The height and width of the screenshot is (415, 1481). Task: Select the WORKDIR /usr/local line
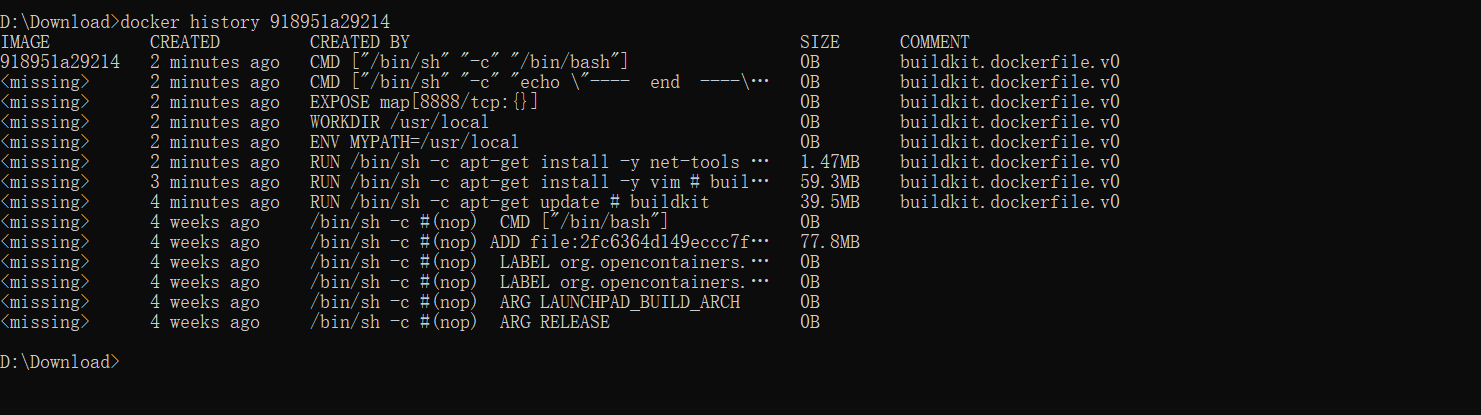click(399, 122)
